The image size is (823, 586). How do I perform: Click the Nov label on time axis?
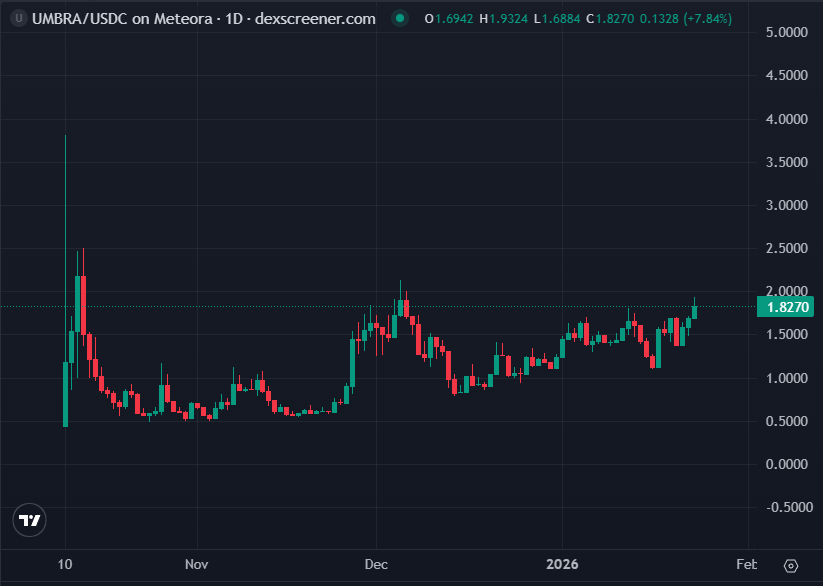click(197, 564)
